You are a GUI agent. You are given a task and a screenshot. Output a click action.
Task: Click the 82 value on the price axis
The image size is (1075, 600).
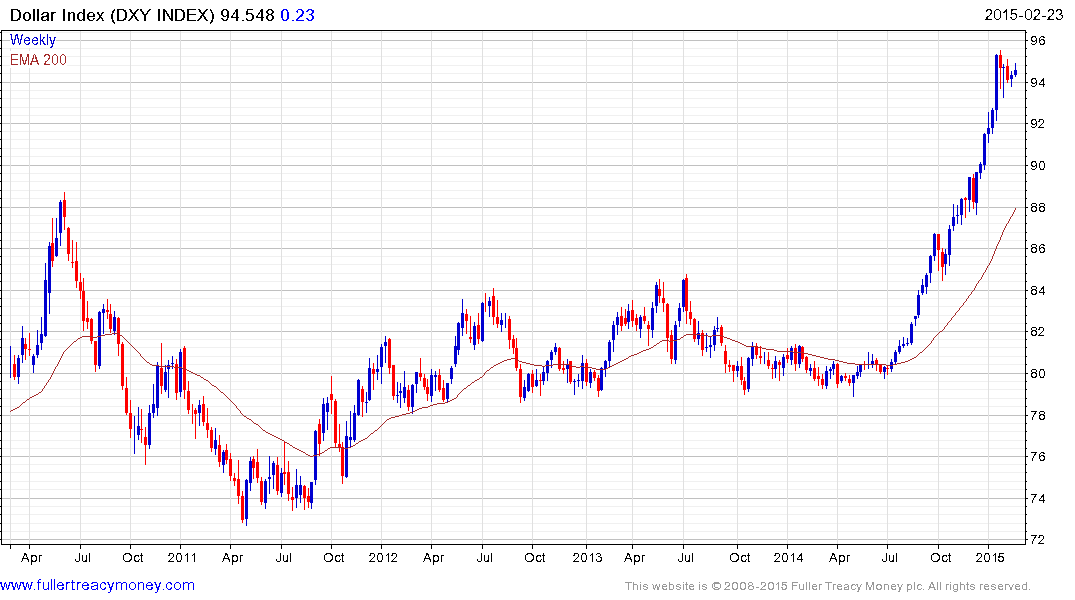click(1038, 332)
